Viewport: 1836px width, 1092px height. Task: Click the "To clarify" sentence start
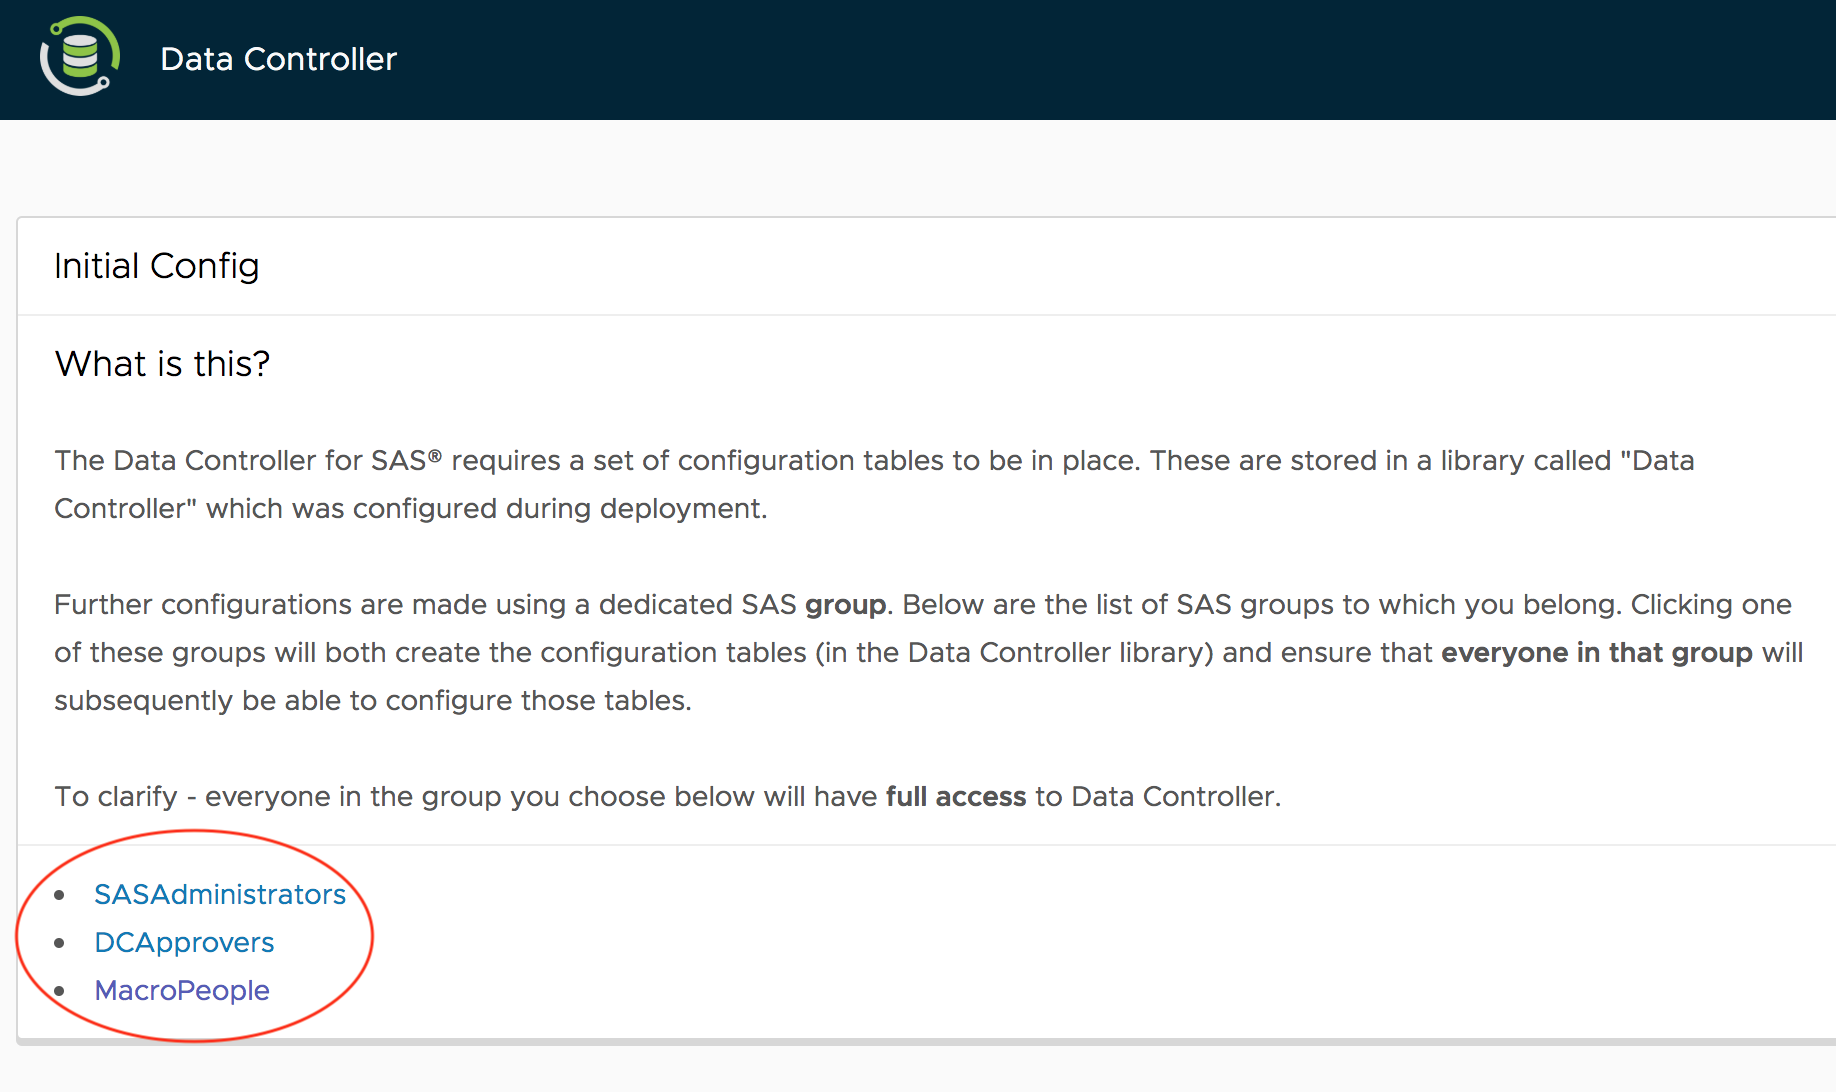pyautogui.click(x=115, y=797)
